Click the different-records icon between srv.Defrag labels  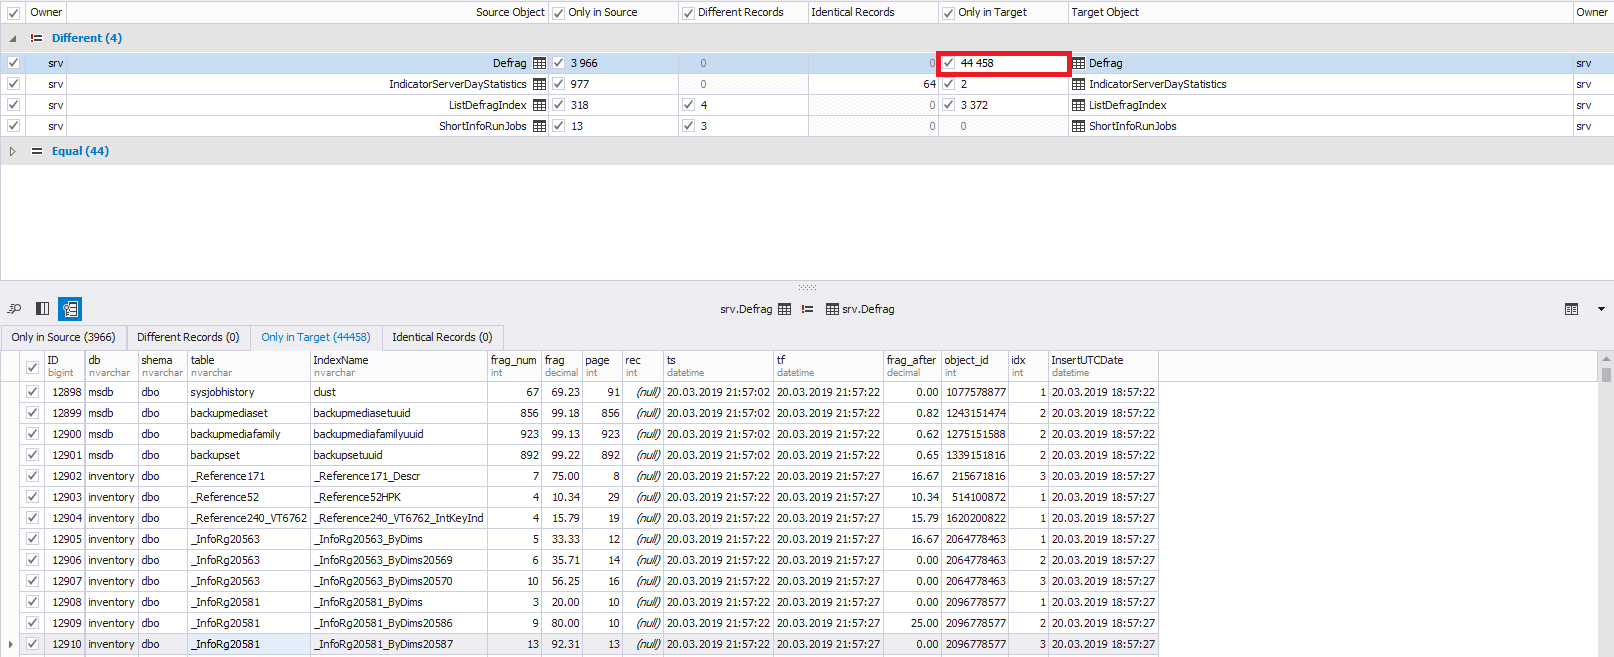point(807,309)
